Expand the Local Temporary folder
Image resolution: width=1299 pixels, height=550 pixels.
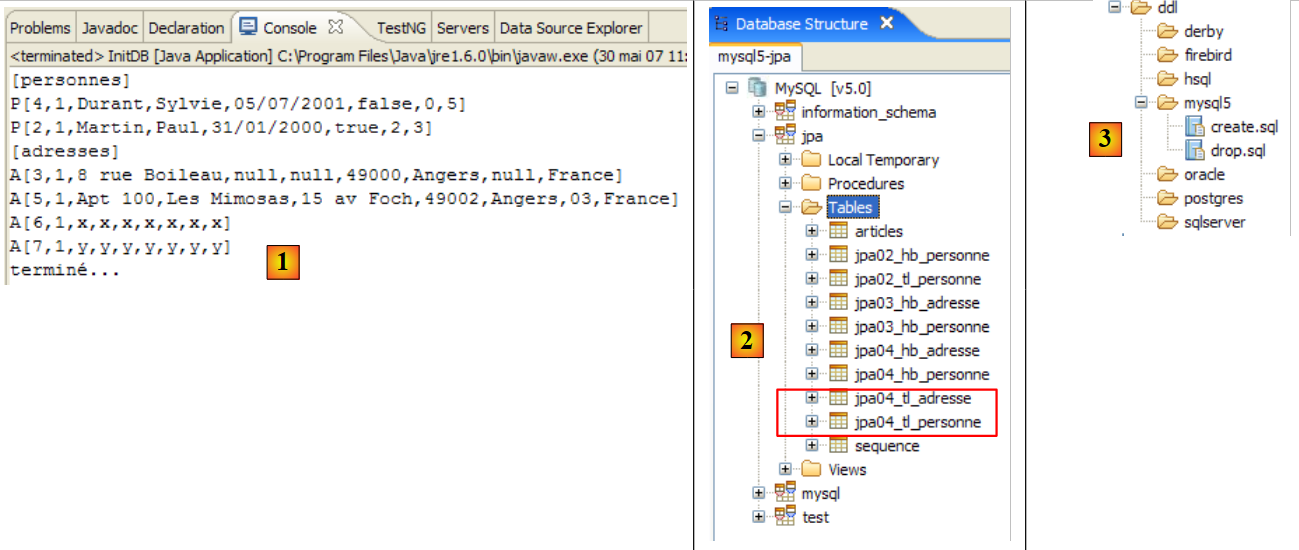786,160
